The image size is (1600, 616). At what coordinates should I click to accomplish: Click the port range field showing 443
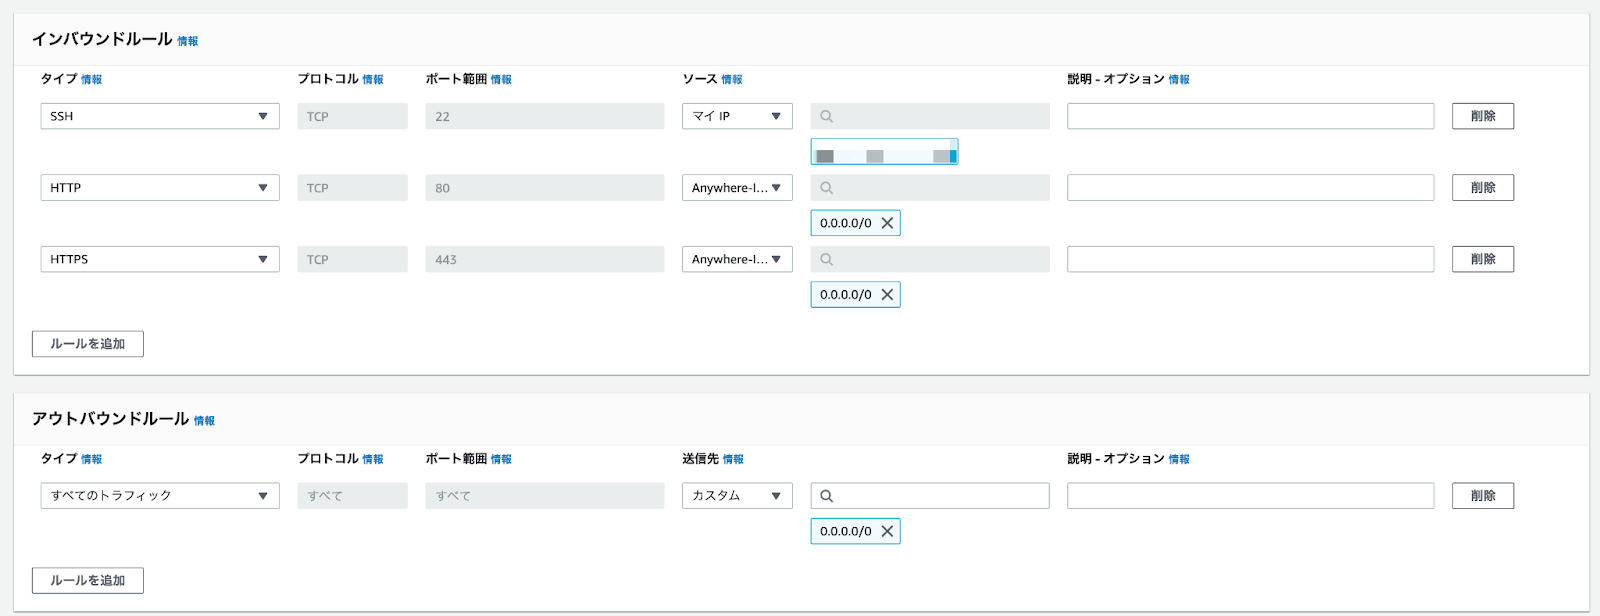[544, 259]
